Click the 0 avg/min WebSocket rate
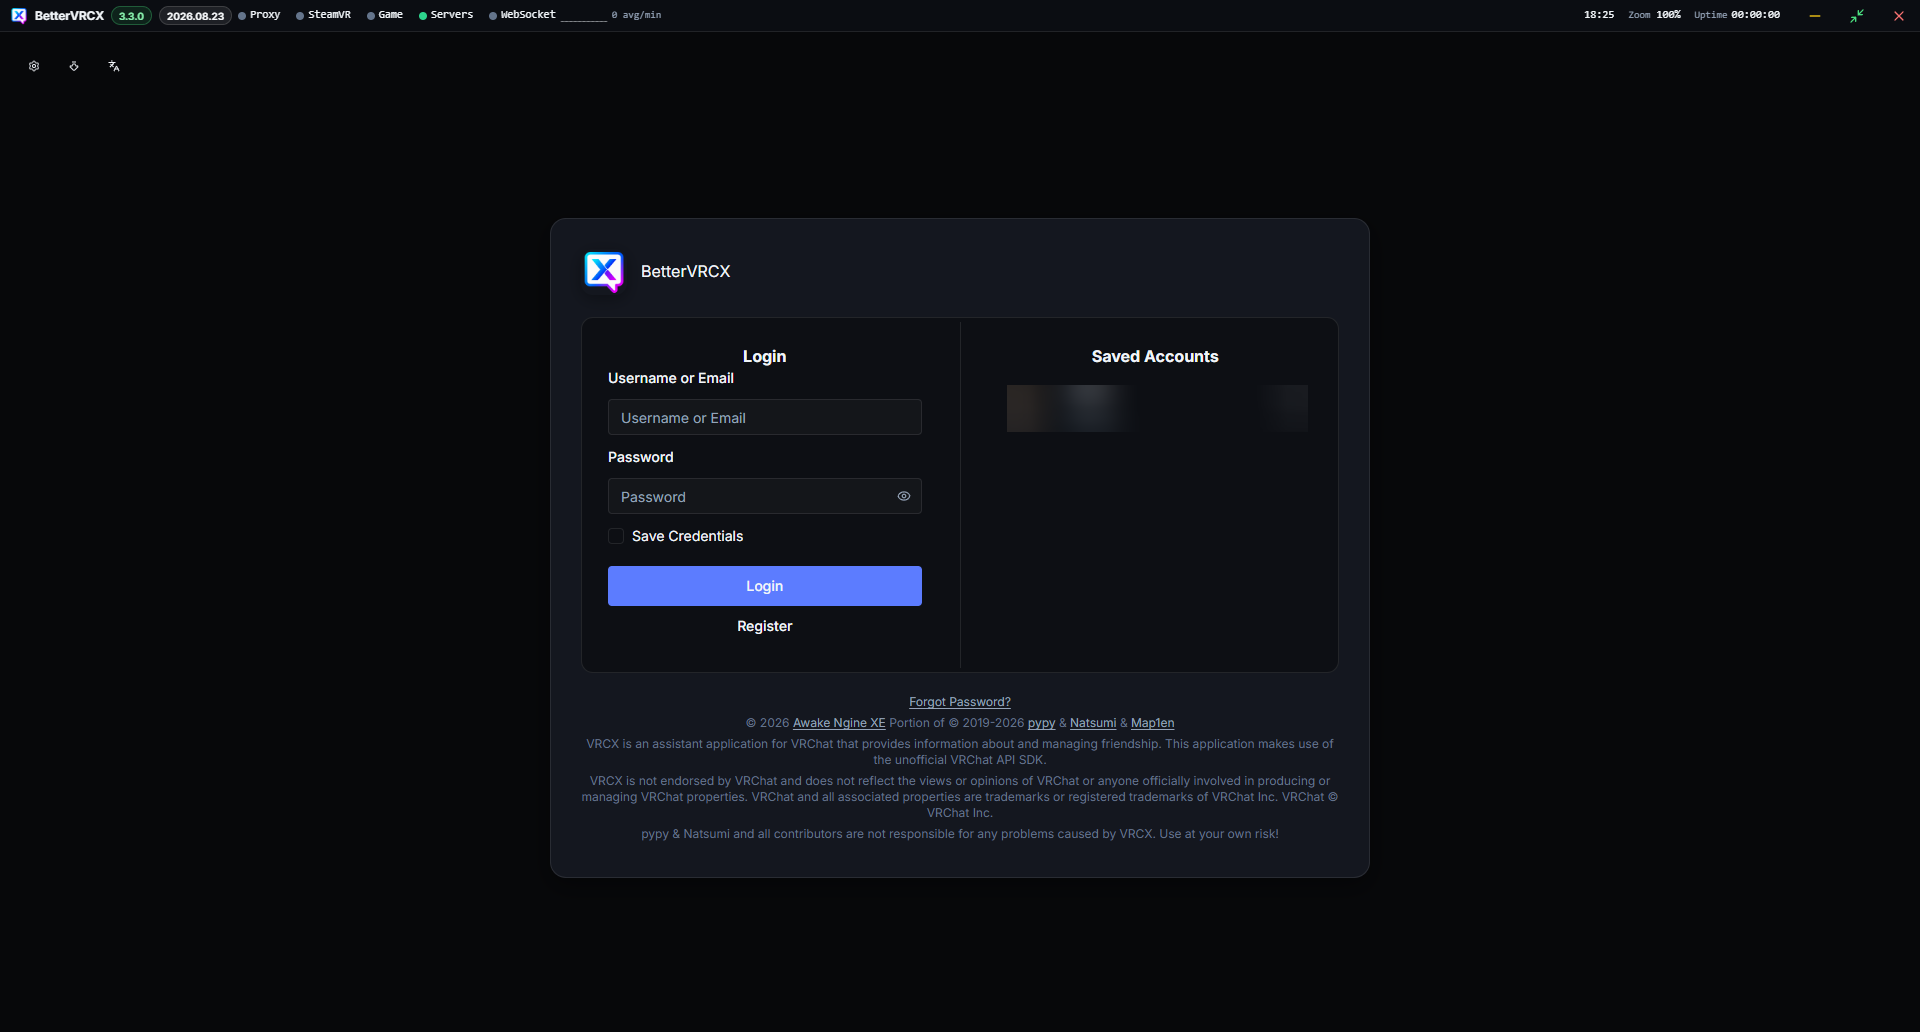This screenshot has height=1032, width=1920. [636, 15]
